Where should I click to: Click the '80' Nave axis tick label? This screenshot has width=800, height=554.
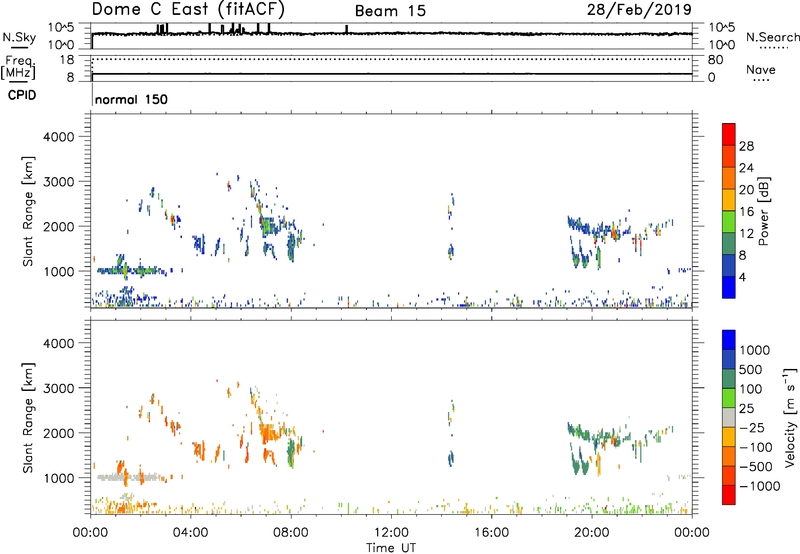[x=715, y=60]
